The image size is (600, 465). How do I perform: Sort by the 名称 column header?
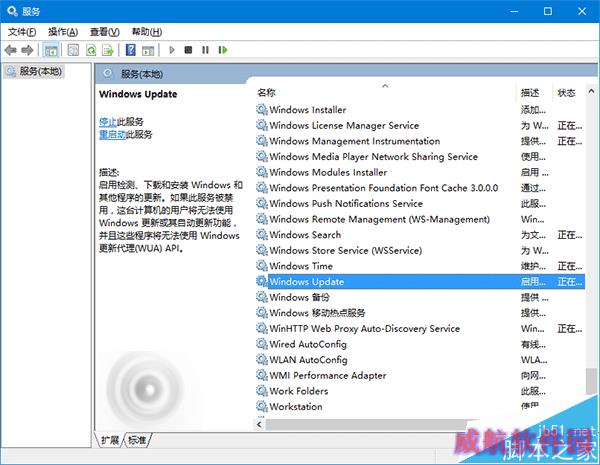pos(266,93)
